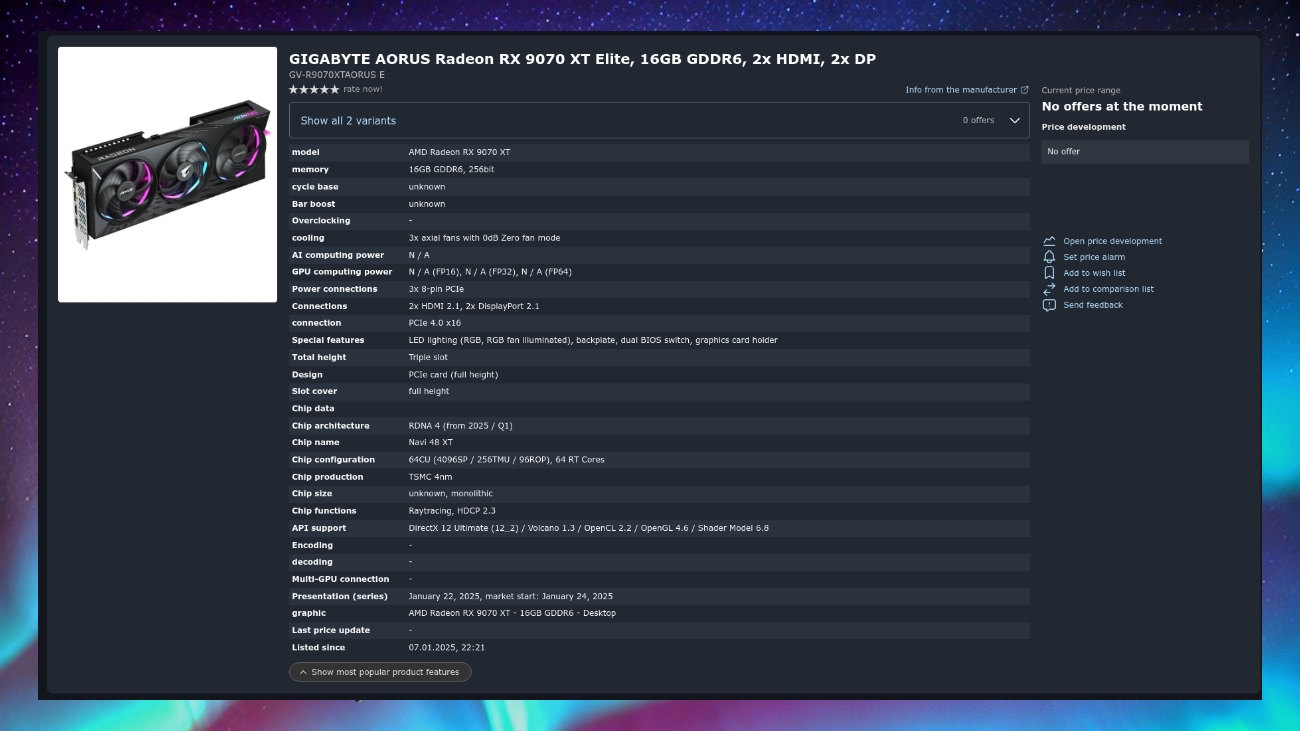Click the DirectX 12 Ultimate API support value
This screenshot has width=1300, height=731.
coord(588,528)
